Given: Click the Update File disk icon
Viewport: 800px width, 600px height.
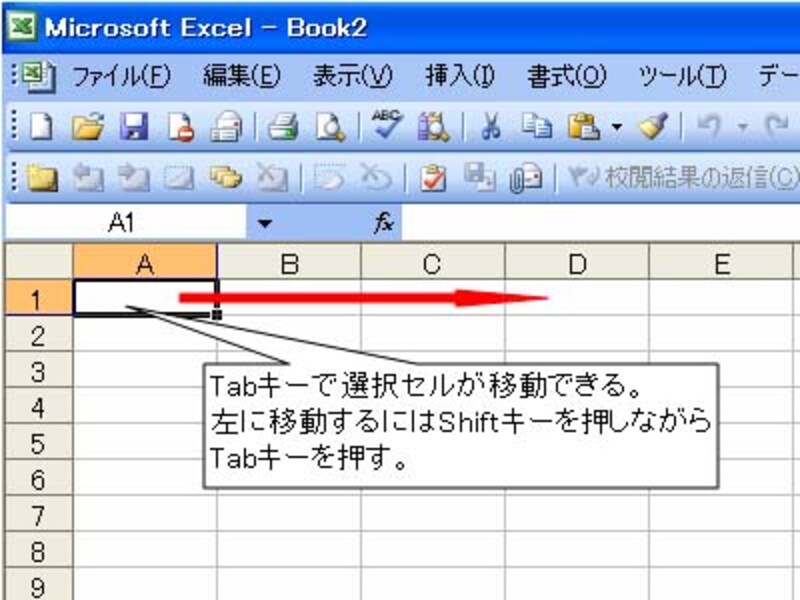Looking at the screenshot, I should (x=479, y=178).
